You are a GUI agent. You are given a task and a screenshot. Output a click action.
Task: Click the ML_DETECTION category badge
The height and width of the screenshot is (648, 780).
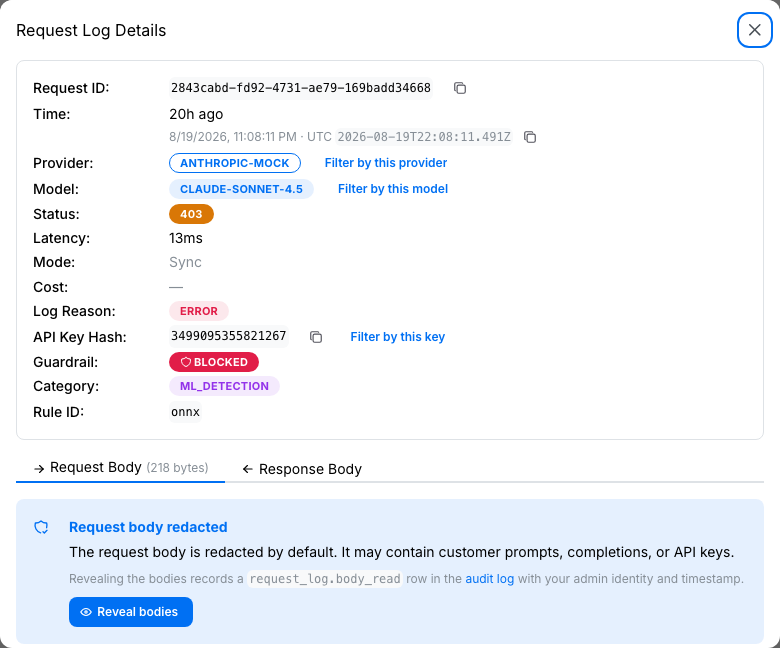point(224,386)
